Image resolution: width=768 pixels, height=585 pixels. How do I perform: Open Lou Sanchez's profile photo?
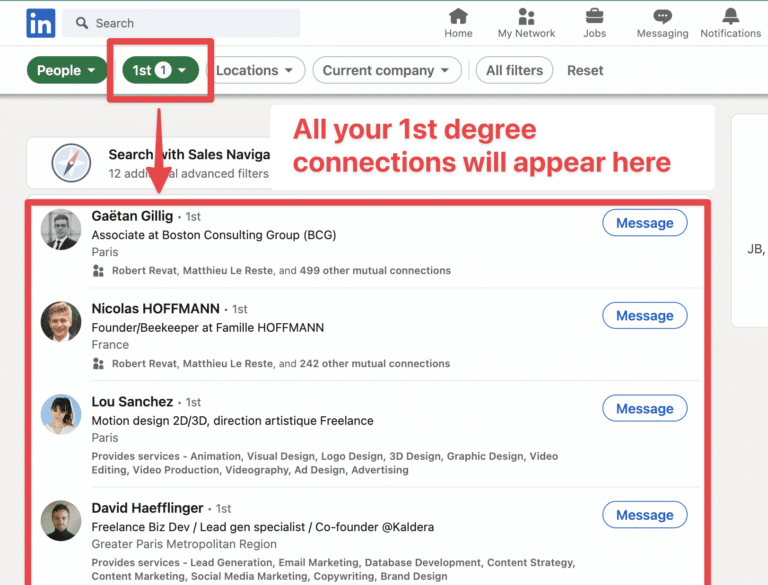pyautogui.click(x=61, y=414)
